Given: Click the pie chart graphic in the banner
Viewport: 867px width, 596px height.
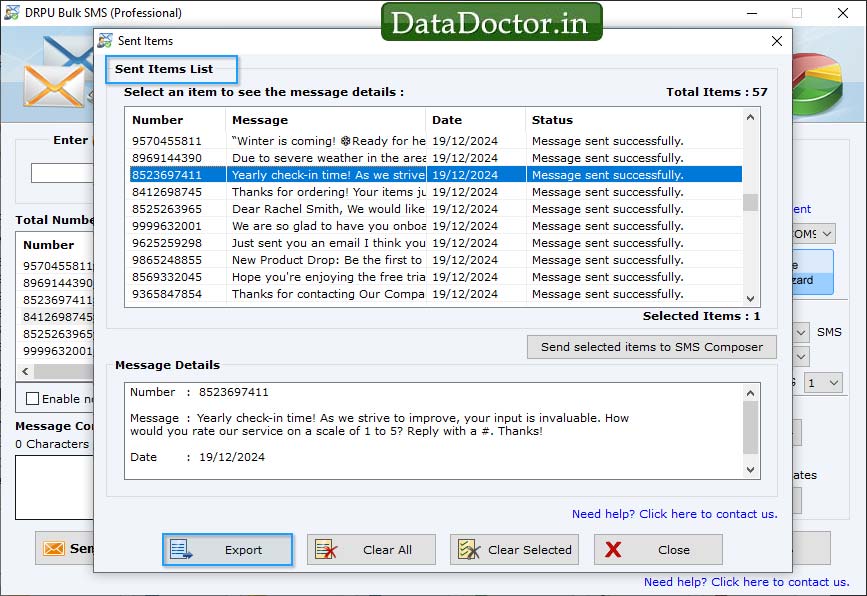Looking at the screenshot, I should click(x=817, y=83).
